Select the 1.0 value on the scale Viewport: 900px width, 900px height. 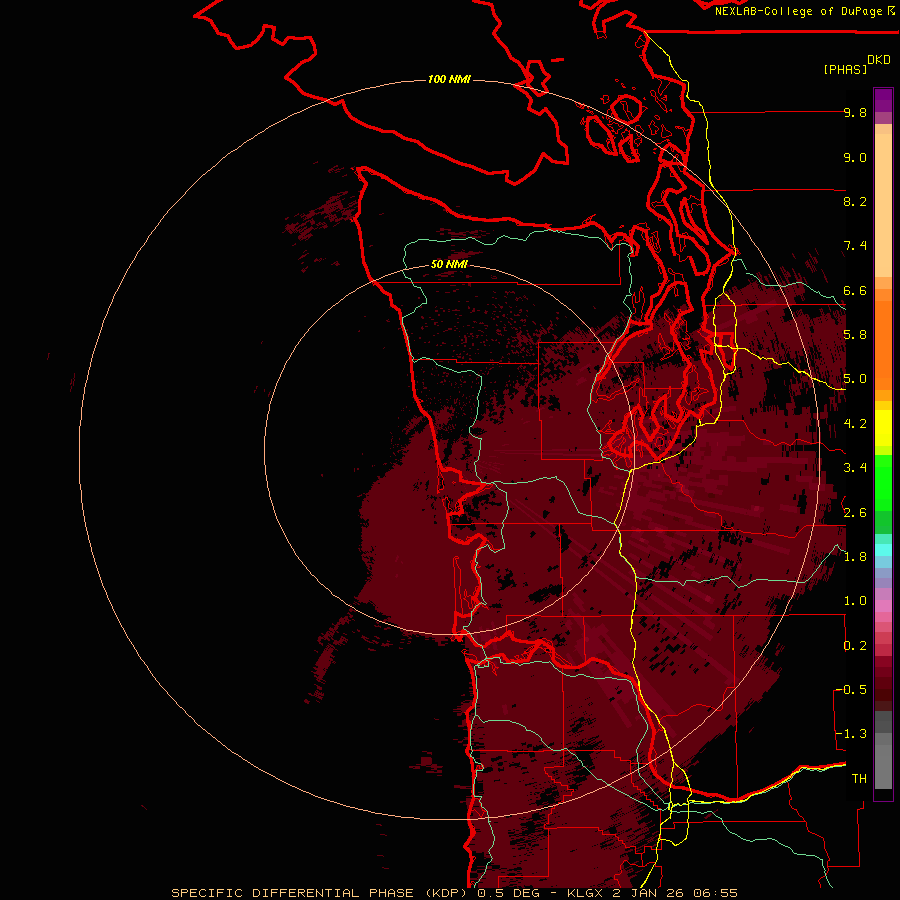(855, 601)
